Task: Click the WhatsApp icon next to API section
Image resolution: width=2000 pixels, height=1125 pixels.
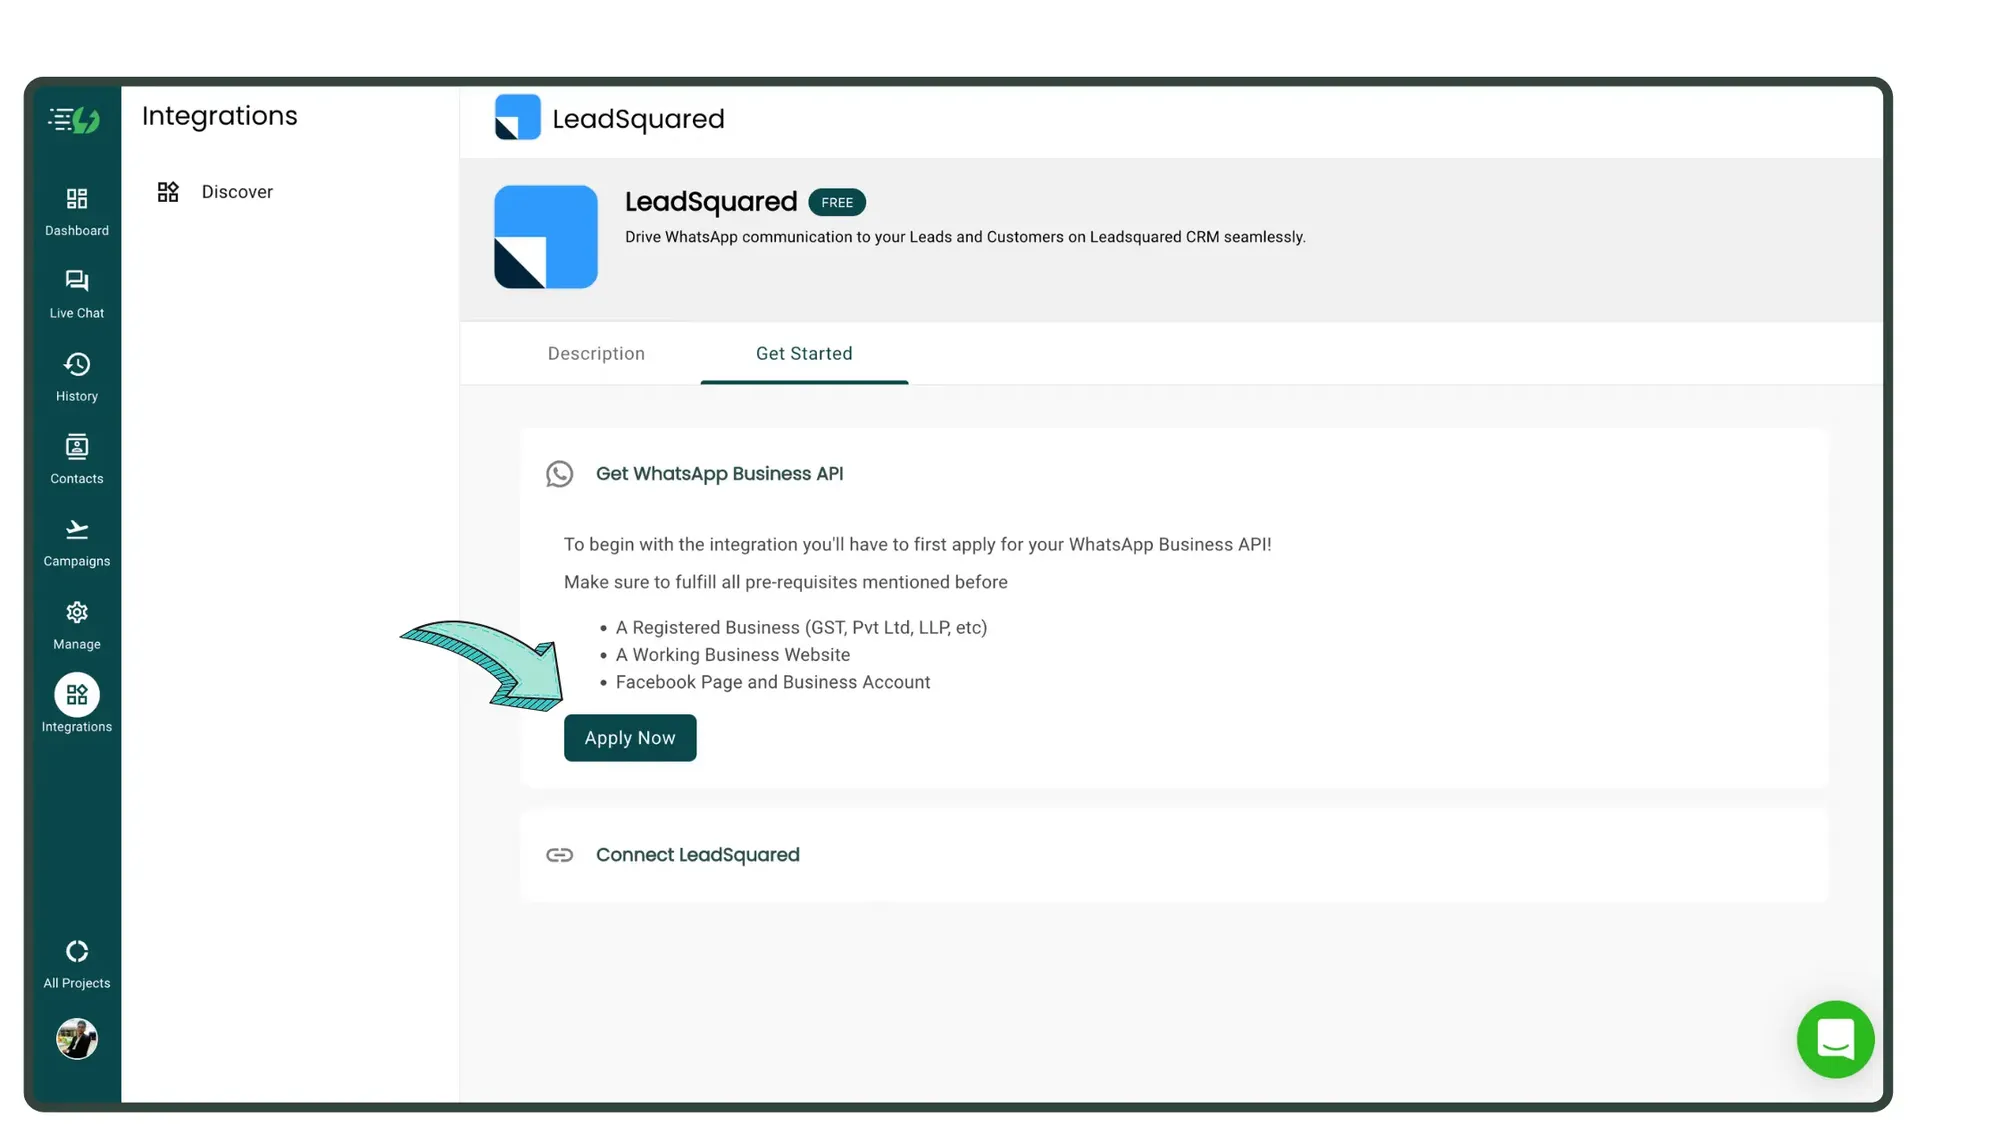Action: click(x=559, y=473)
